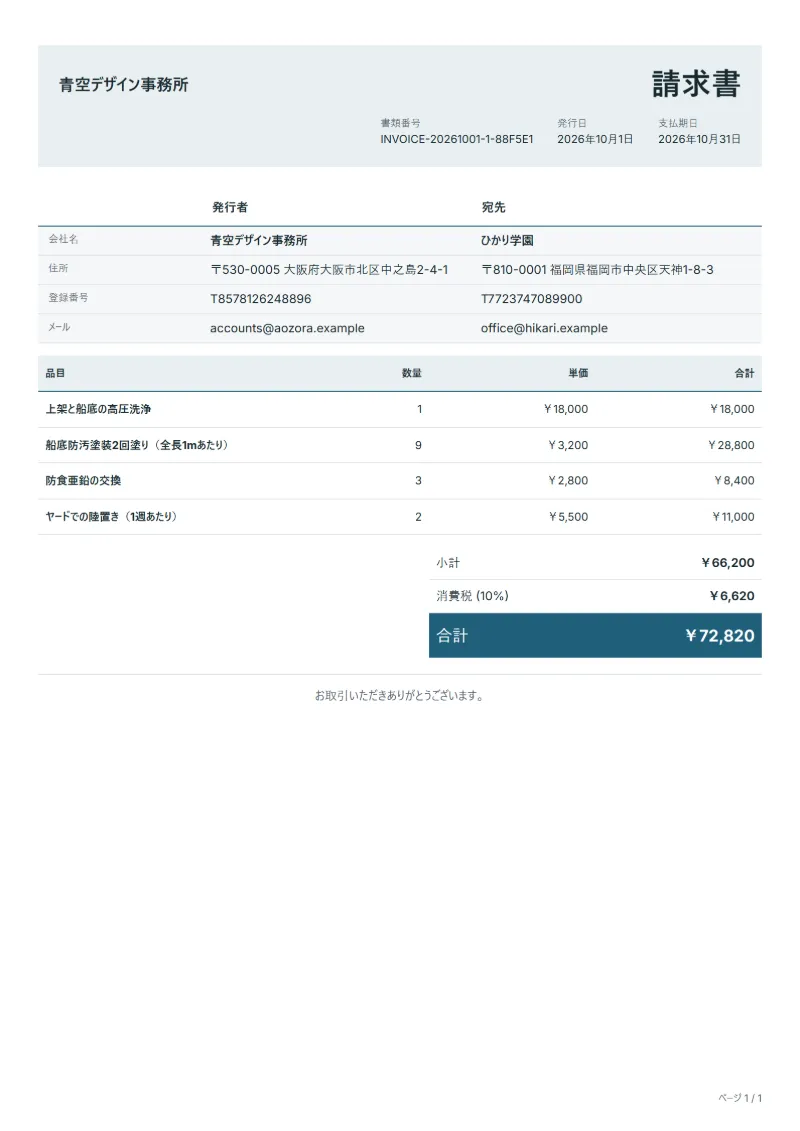Click the thank-you note お取引いただきありがとうございます。
The image size is (800, 1131).
pos(400,695)
